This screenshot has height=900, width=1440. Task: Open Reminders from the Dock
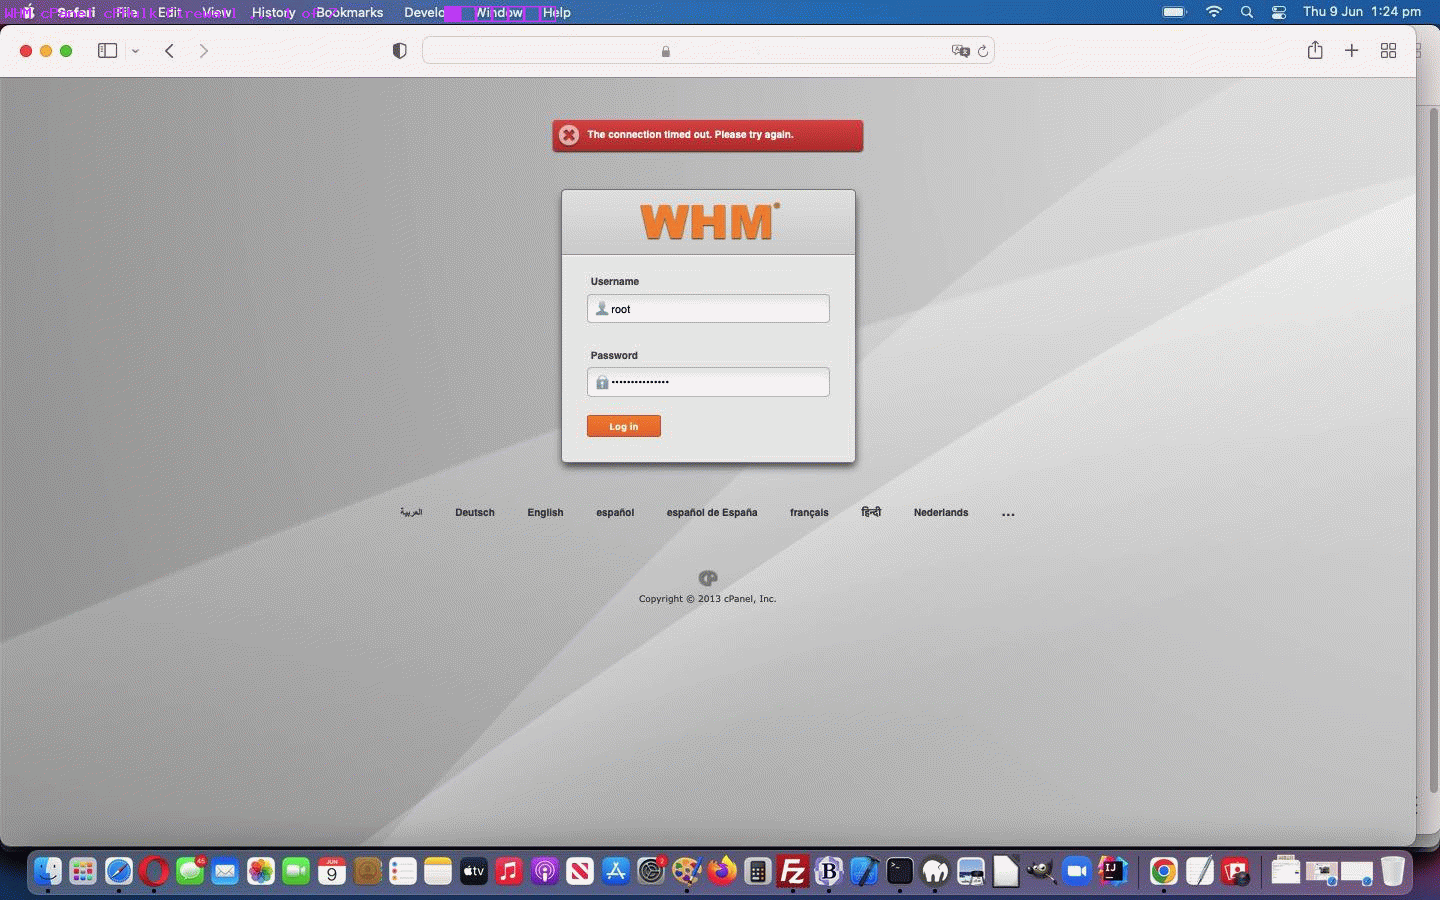tap(403, 871)
